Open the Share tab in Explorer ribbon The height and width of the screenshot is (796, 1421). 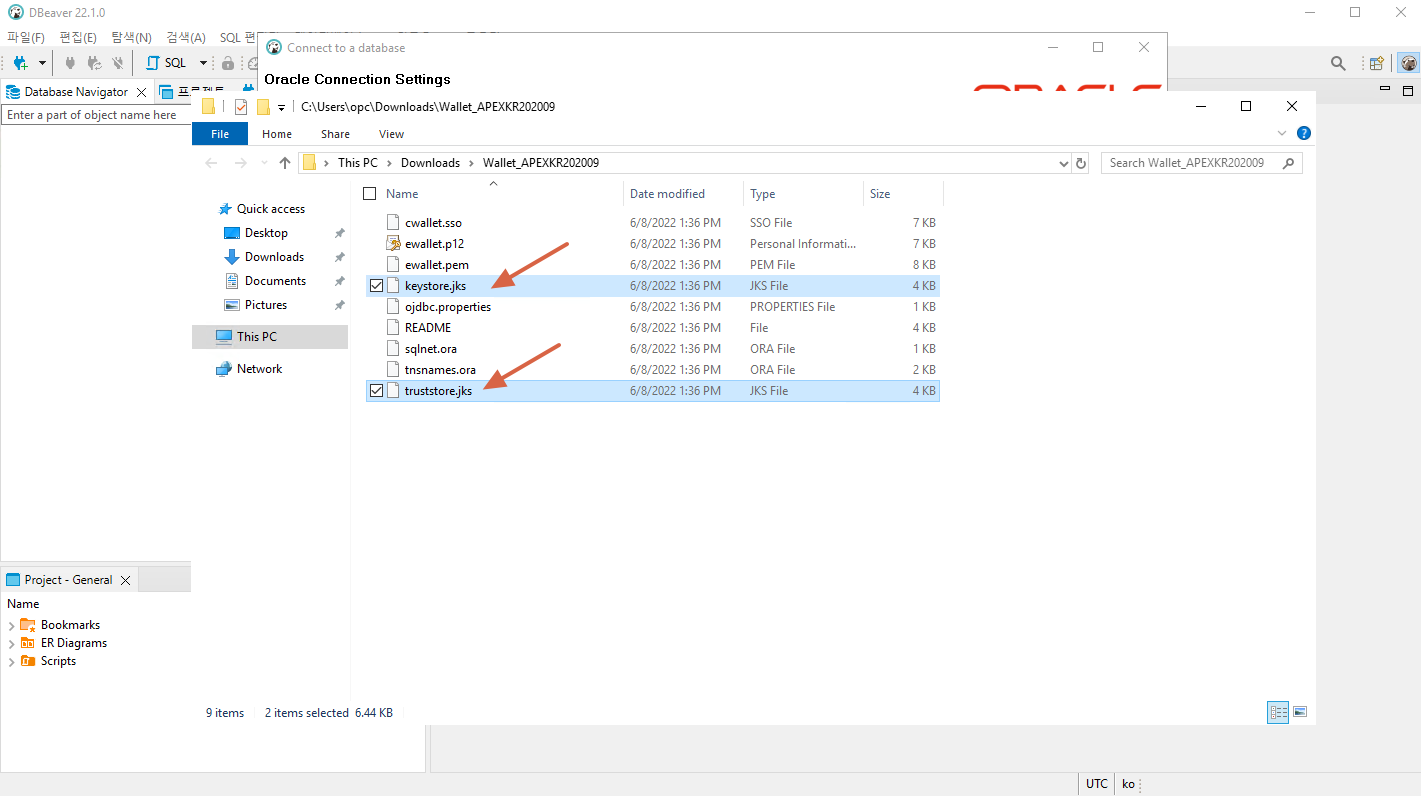point(335,134)
